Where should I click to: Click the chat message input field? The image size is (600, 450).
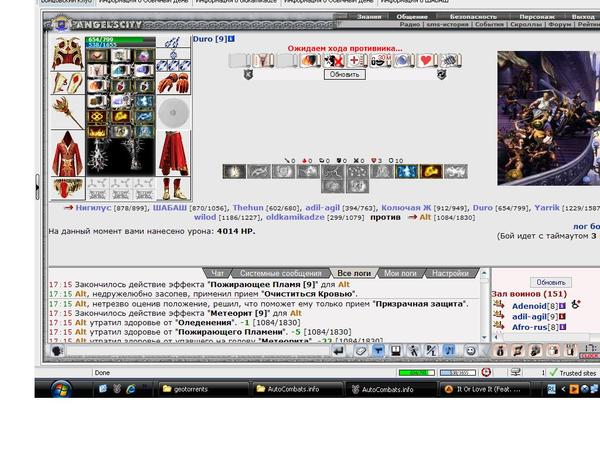tap(197, 351)
